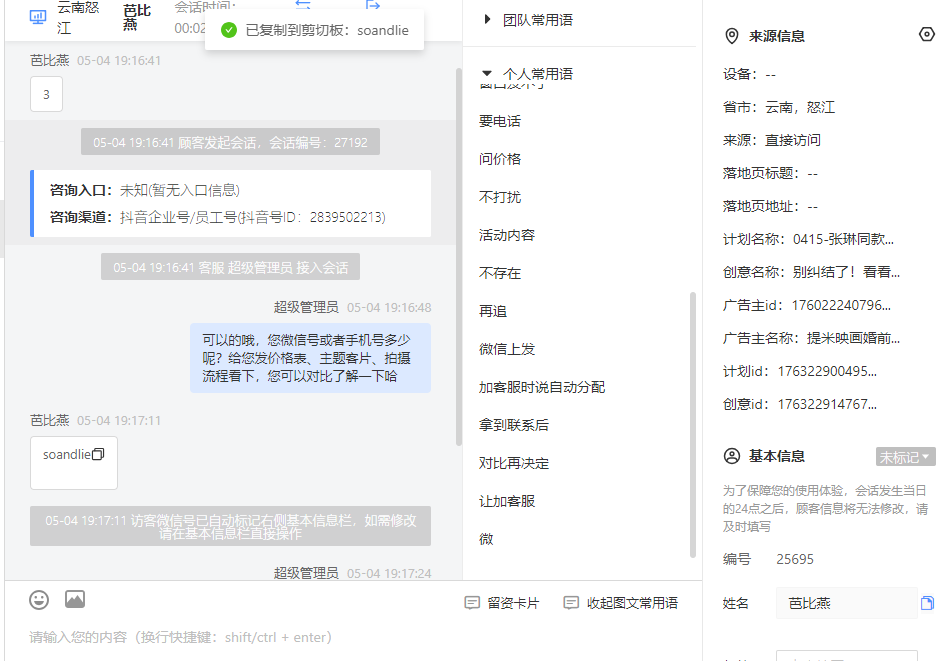Click the 省市: 云南, 怒江 row

point(779,108)
